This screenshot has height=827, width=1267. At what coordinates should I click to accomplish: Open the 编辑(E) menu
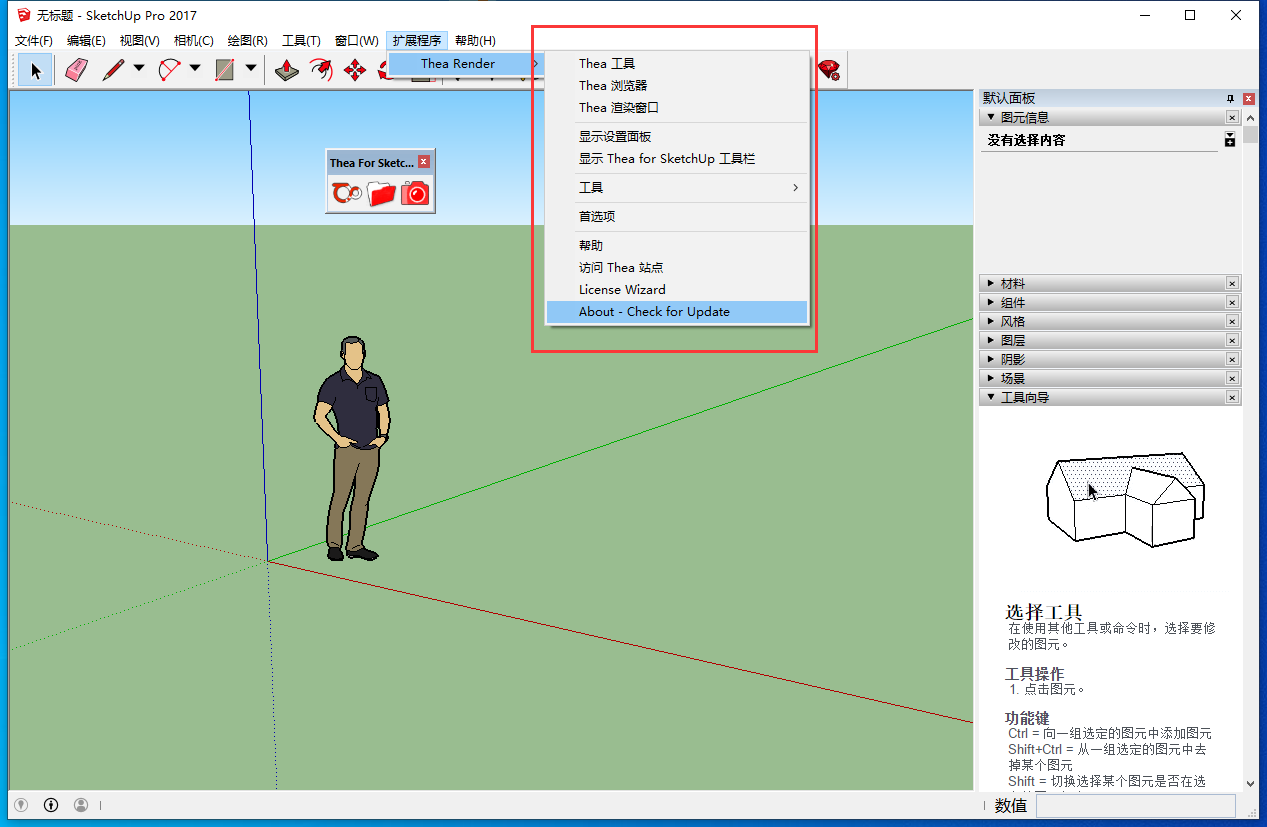pyautogui.click(x=86, y=41)
